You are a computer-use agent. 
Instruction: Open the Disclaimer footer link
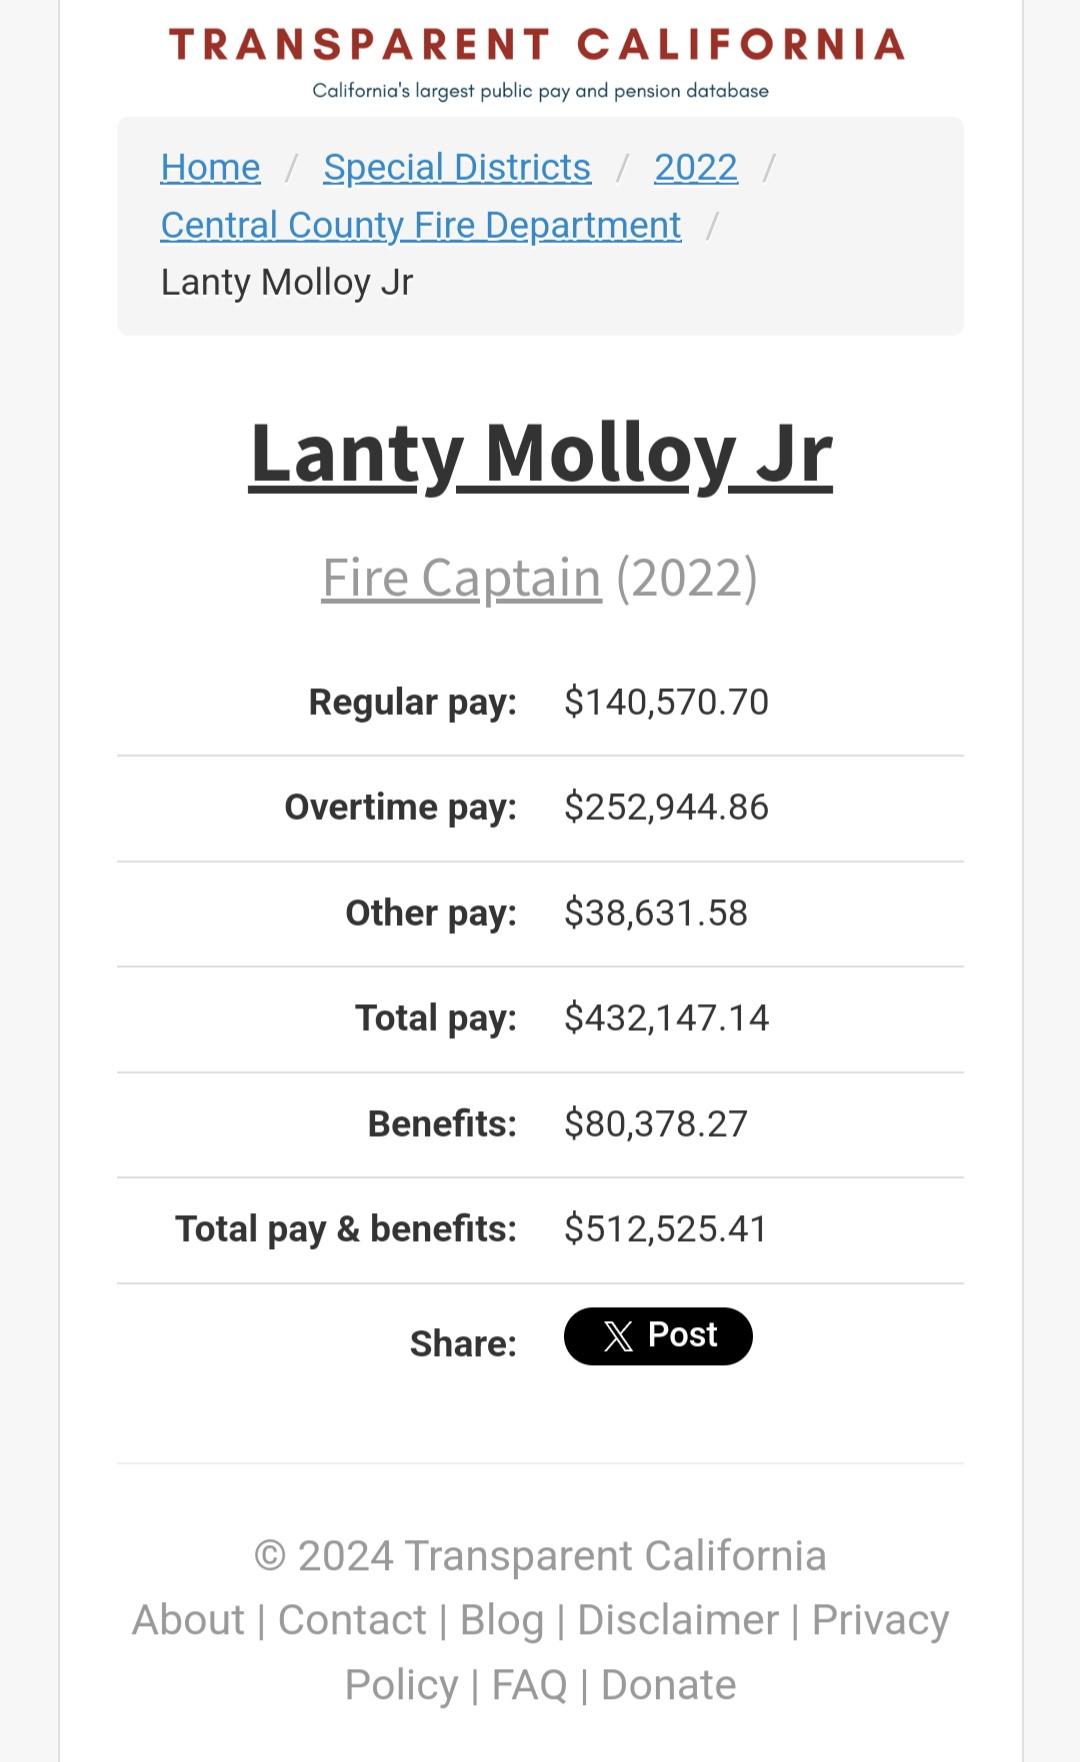coord(678,1620)
